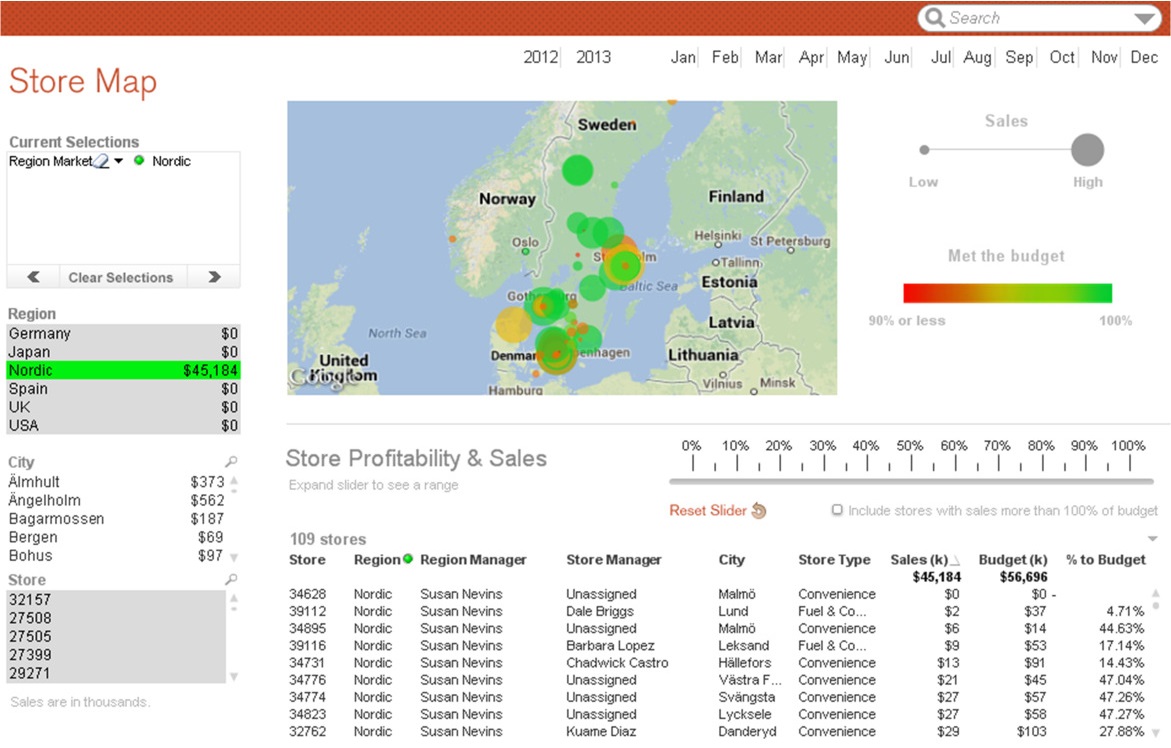Select the year 2013
Image resolution: width=1171 pixels, height=748 pixels.
[x=593, y=57]
